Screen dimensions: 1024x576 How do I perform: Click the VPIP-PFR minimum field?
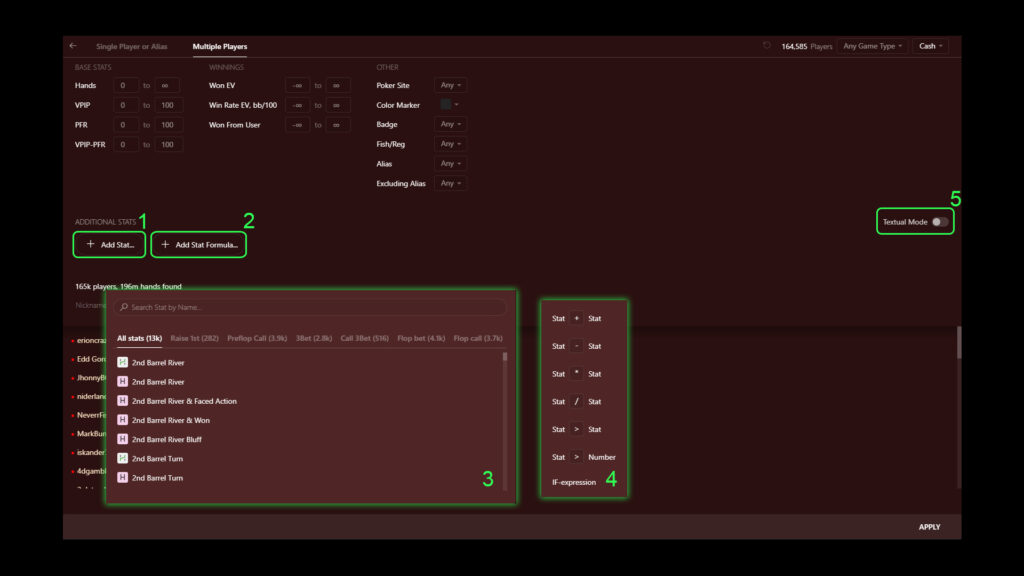(125, 144)
